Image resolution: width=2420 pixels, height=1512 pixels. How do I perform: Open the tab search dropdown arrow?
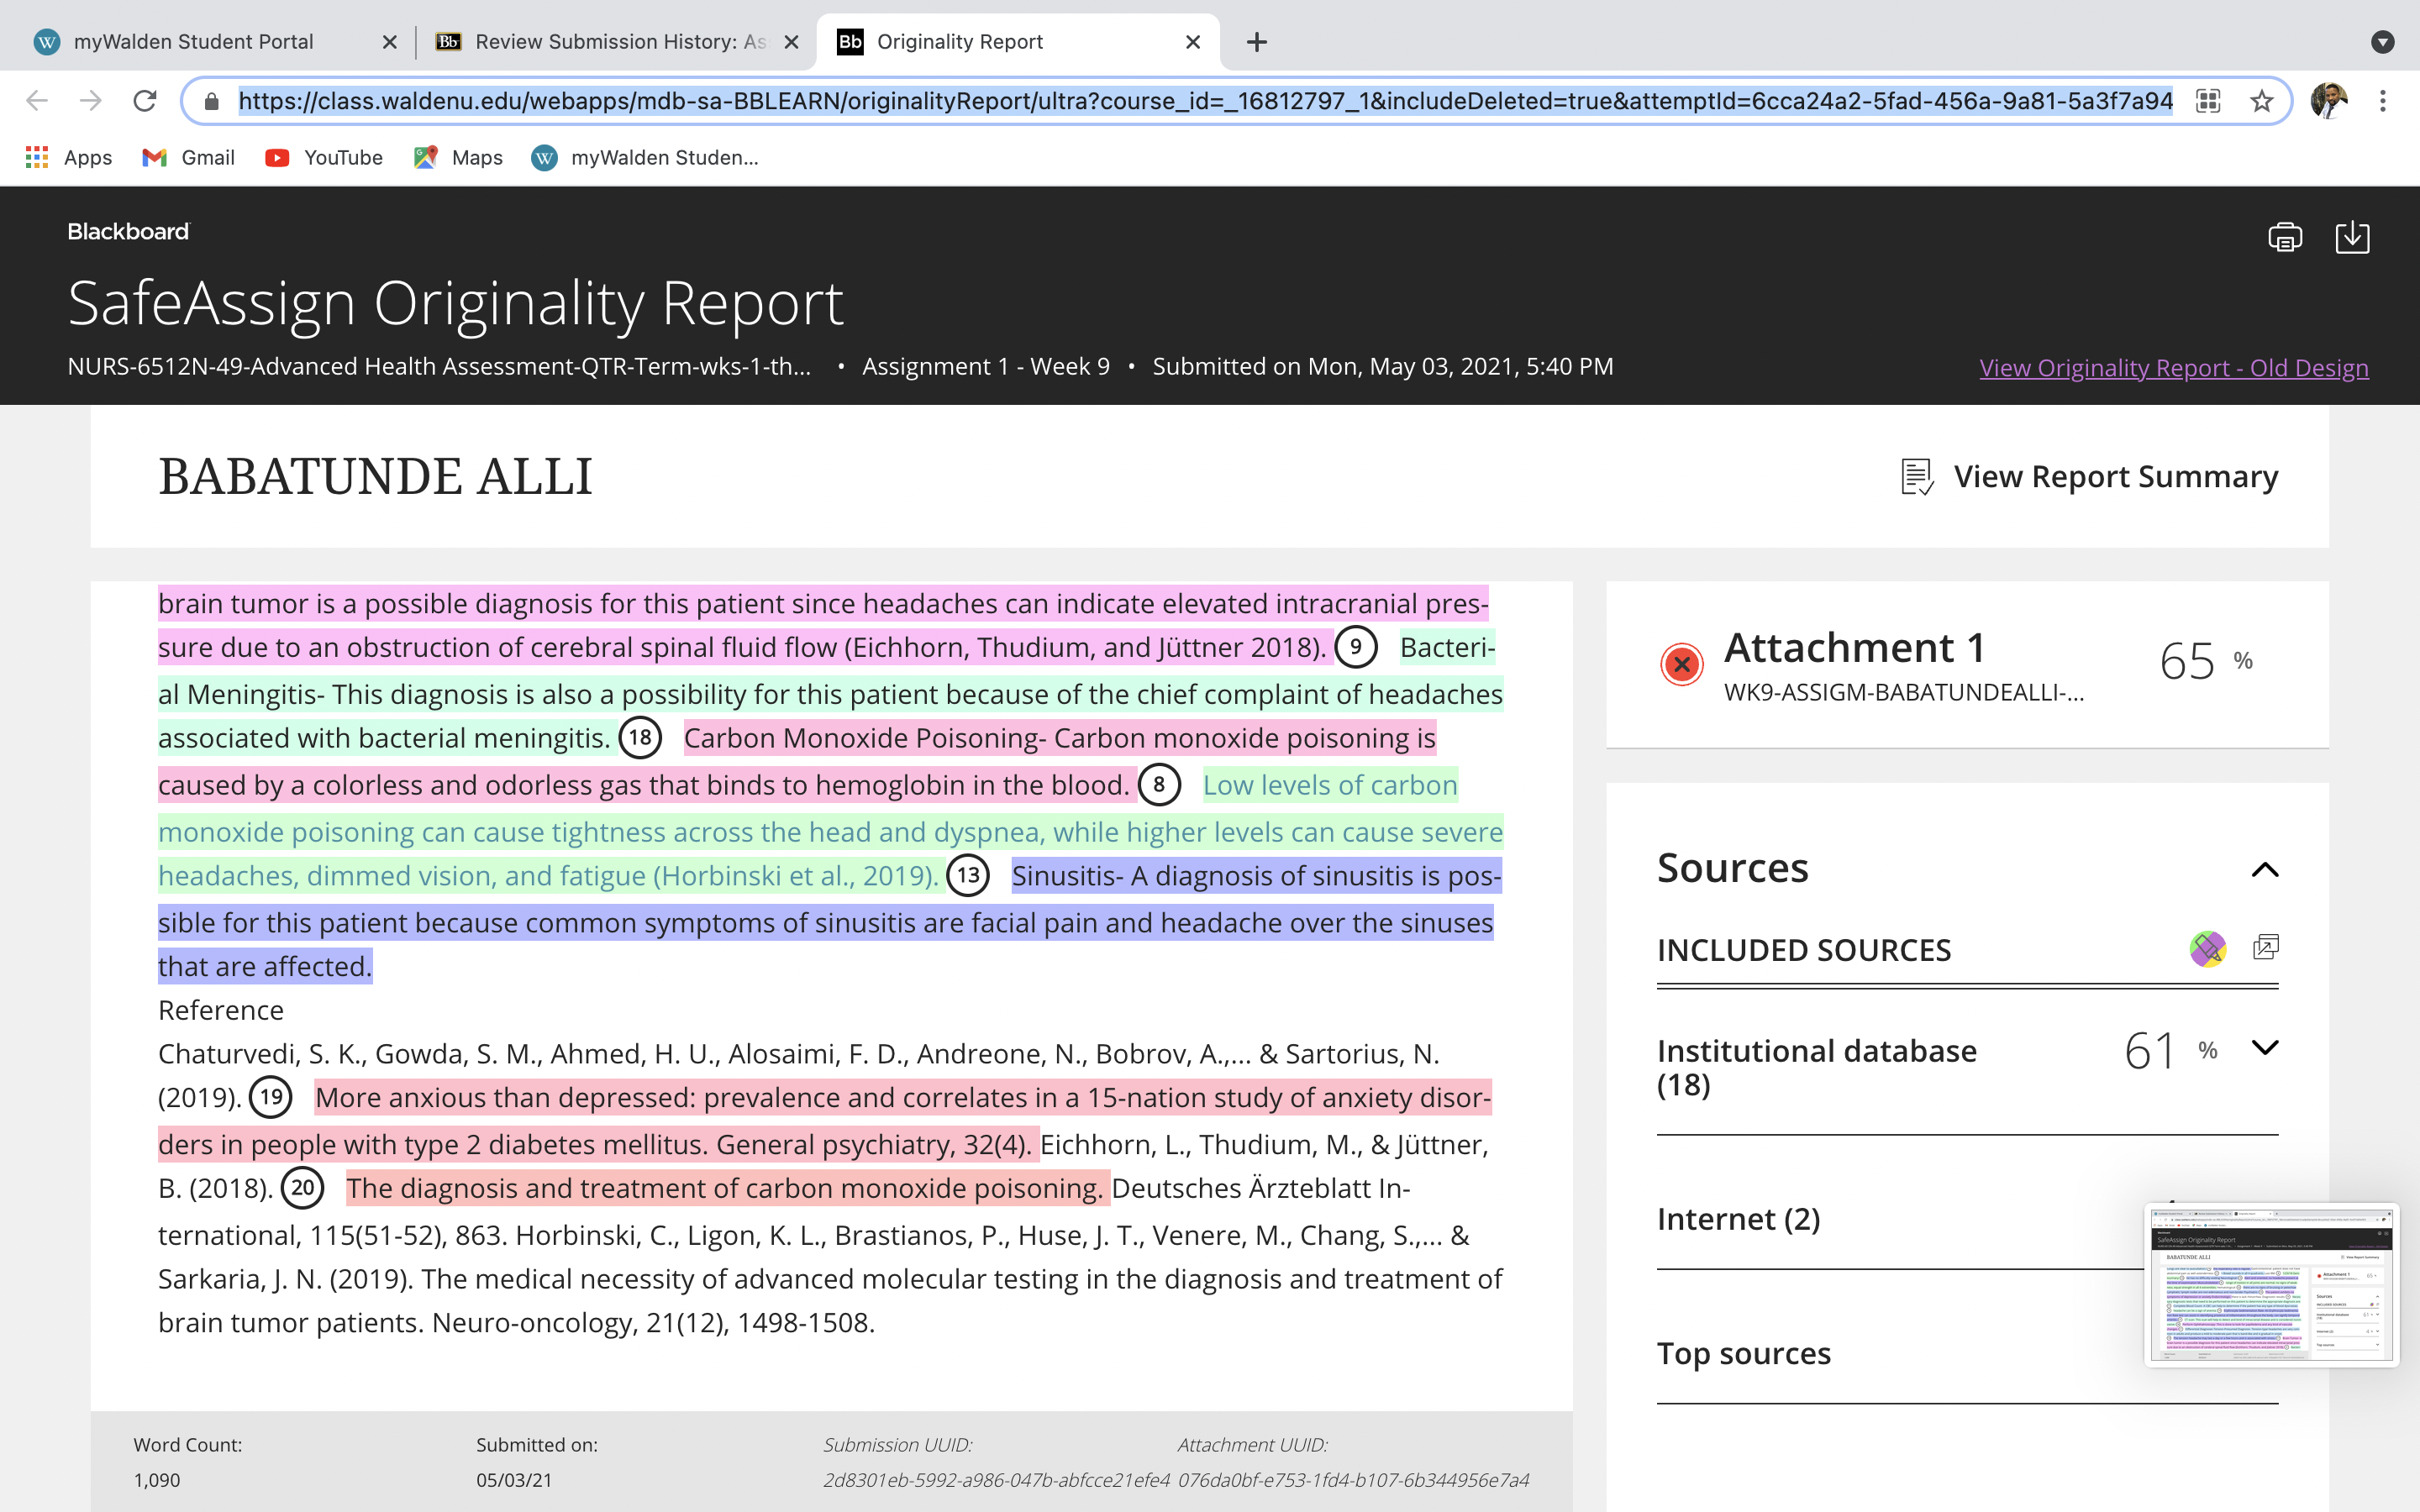pos(2383,42)
